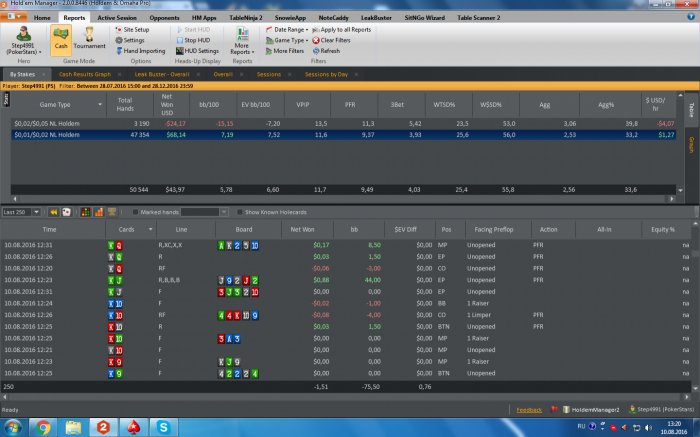This screenshot has height=437, width=700.
Task: Open PokerStars from taskbar
Action: (x=133, y=428)
